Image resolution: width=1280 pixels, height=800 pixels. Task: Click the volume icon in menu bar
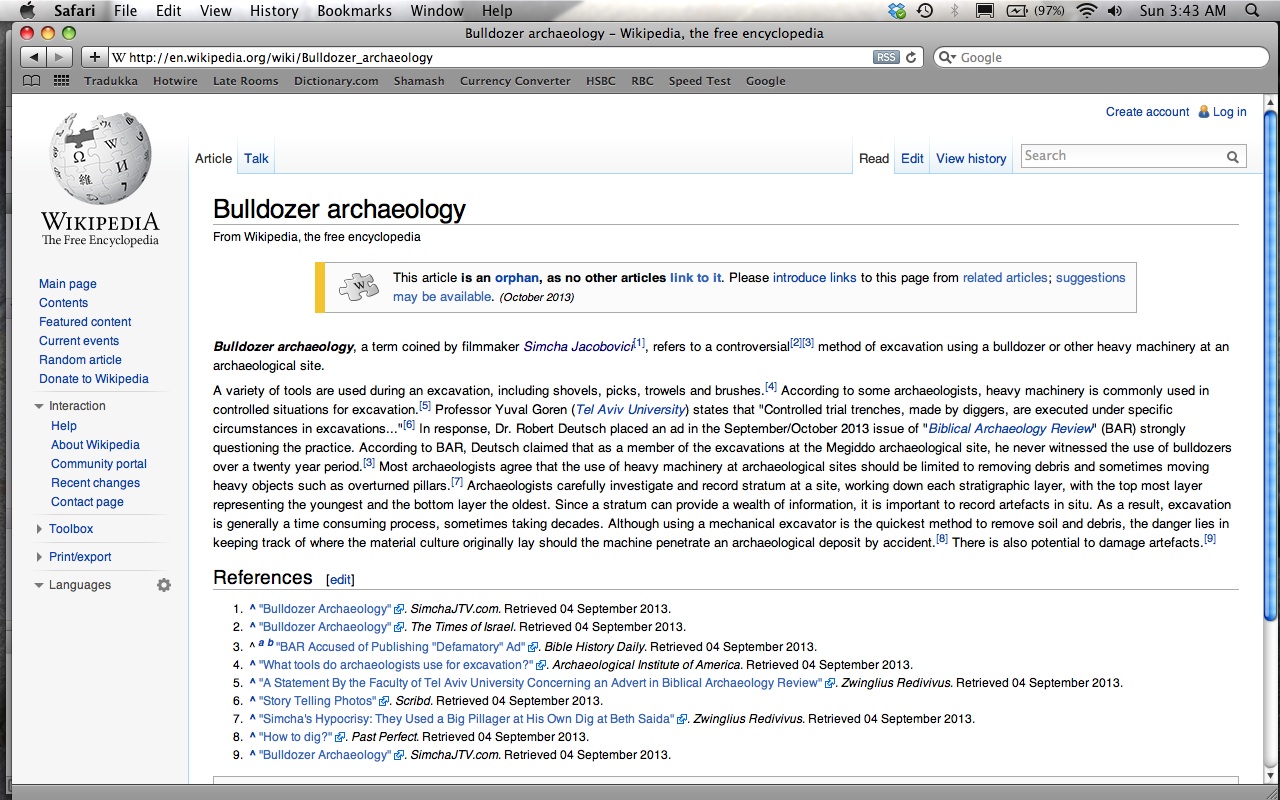click(x=1114, y=11)
